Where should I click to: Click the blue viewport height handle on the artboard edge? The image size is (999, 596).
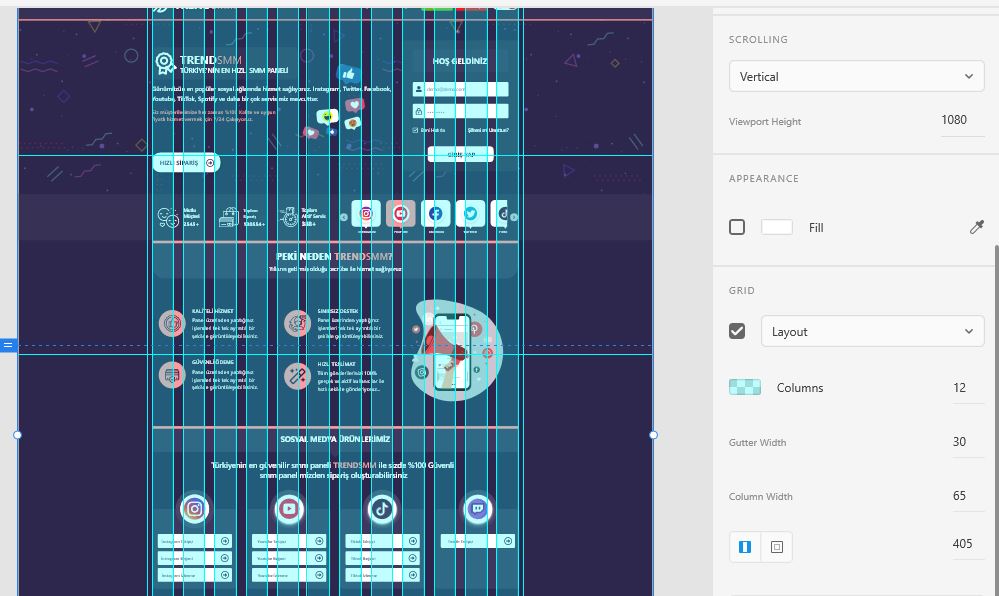click(8, 345)
